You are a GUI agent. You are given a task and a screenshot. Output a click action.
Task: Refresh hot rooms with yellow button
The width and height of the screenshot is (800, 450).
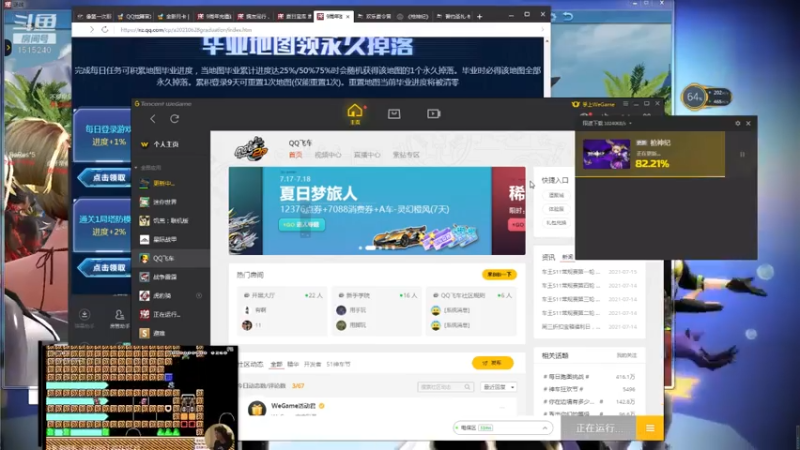coord(499,274)
